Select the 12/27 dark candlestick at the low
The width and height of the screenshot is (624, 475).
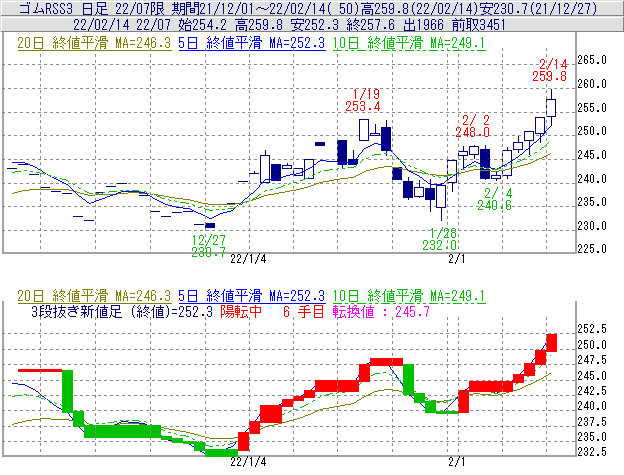210,226
